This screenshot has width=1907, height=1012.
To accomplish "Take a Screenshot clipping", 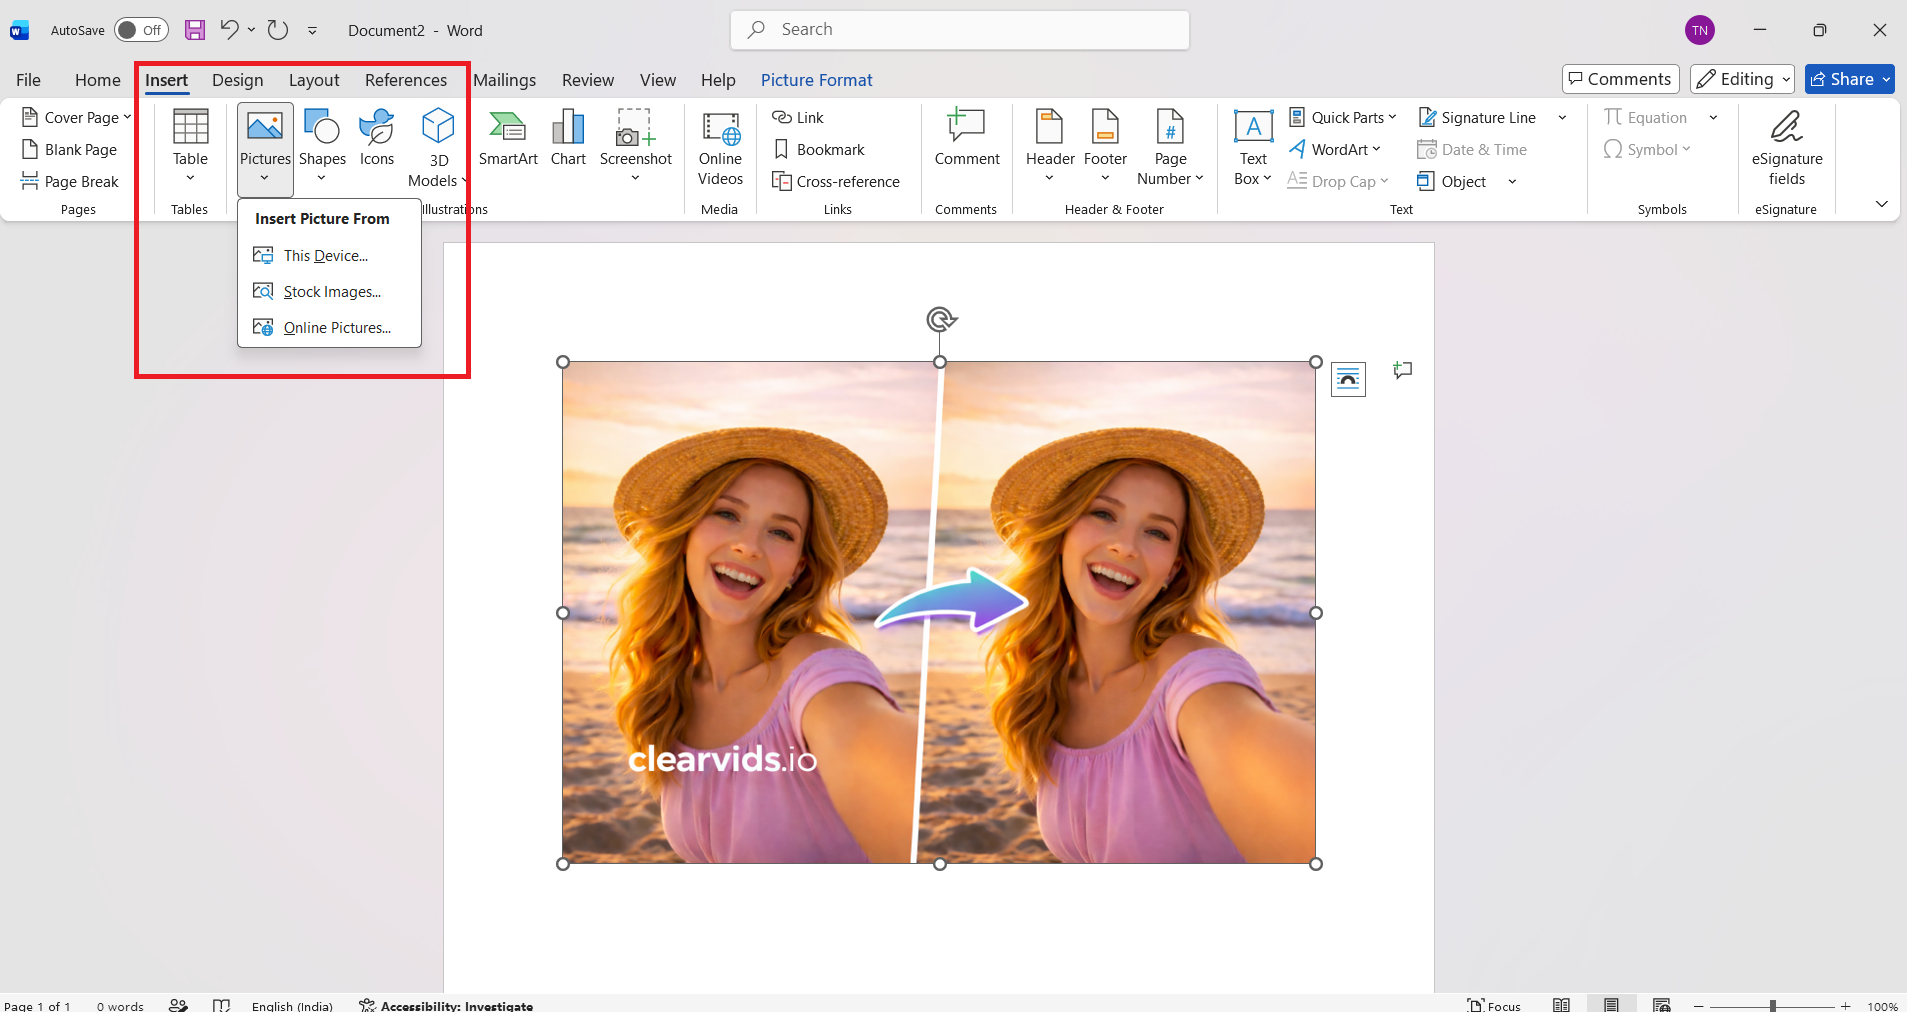I will pos(636,146).
